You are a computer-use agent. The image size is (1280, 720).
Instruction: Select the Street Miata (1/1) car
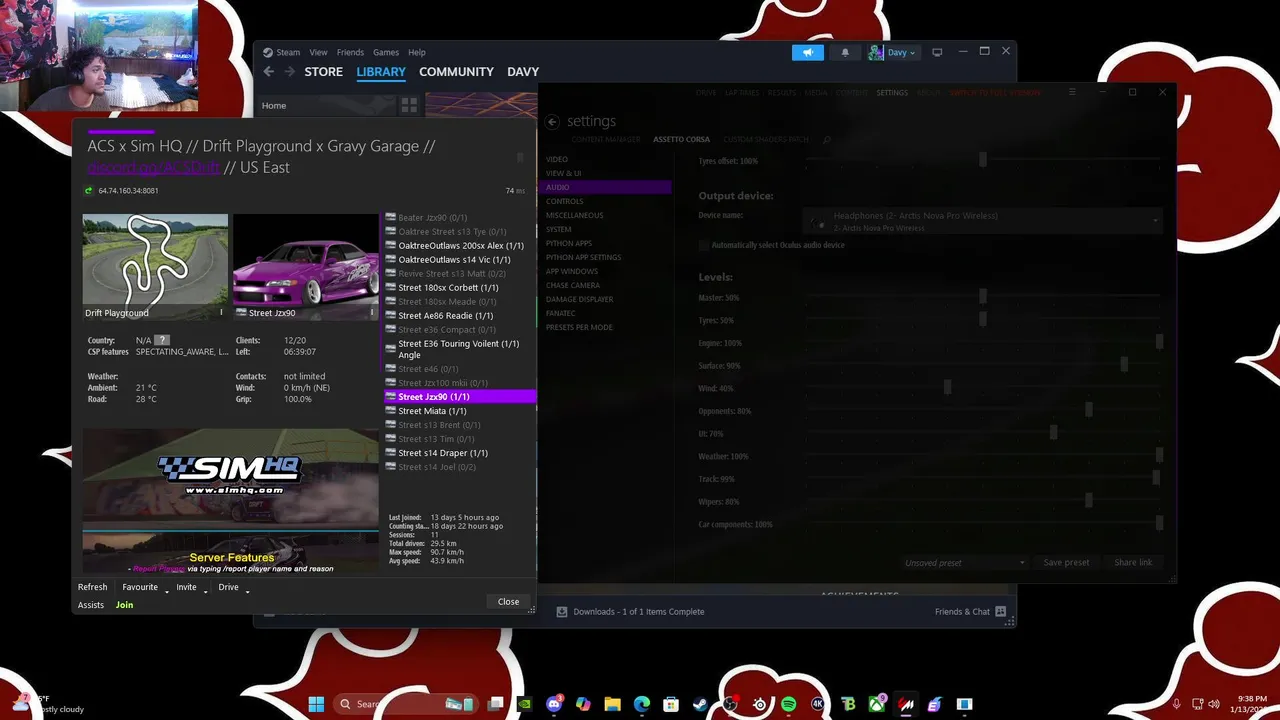click(460, 411)
